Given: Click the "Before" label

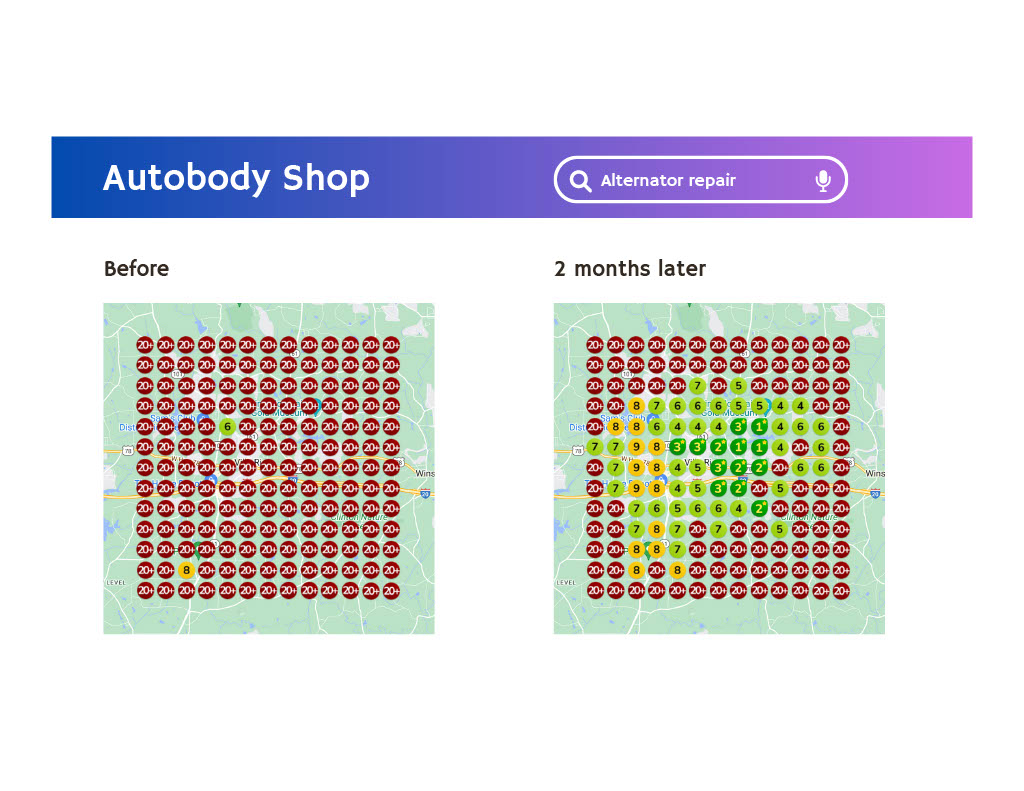Looking at the screenshot, I should coord(136,269).
